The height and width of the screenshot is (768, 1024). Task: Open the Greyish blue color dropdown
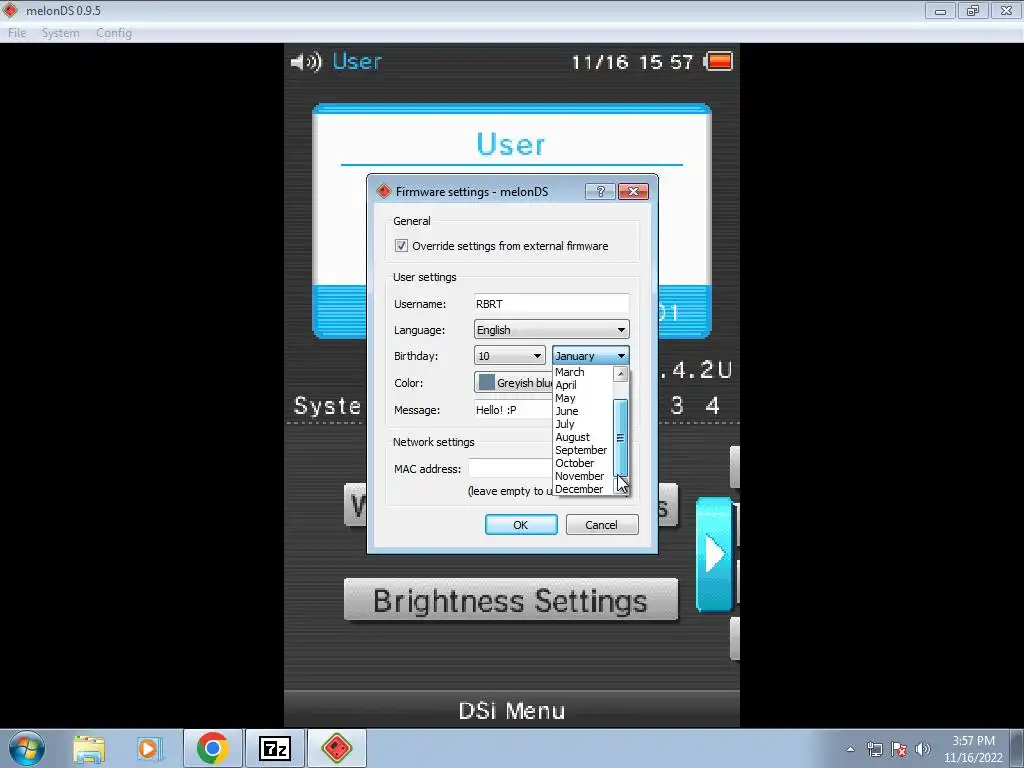click(x=513, y=383)
